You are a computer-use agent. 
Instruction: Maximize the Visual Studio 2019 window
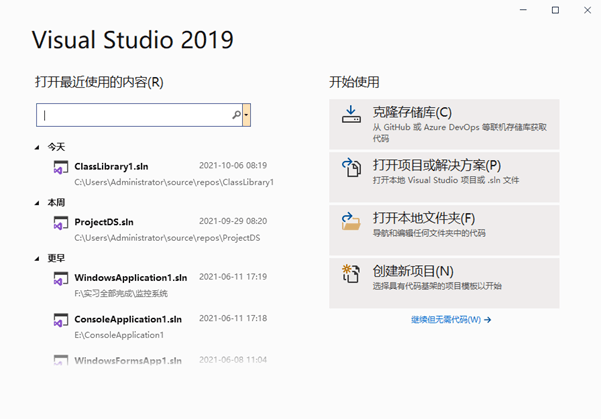coord(555,10)
